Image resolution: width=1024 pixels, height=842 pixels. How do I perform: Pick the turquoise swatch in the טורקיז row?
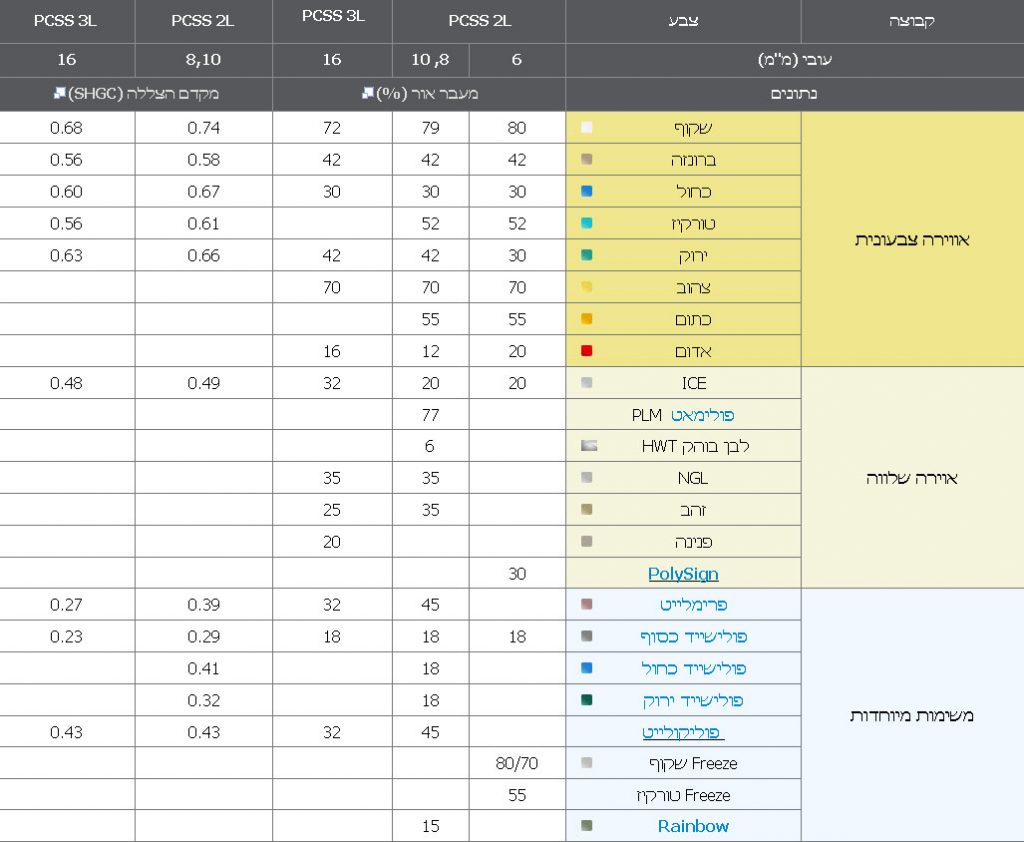586,223
